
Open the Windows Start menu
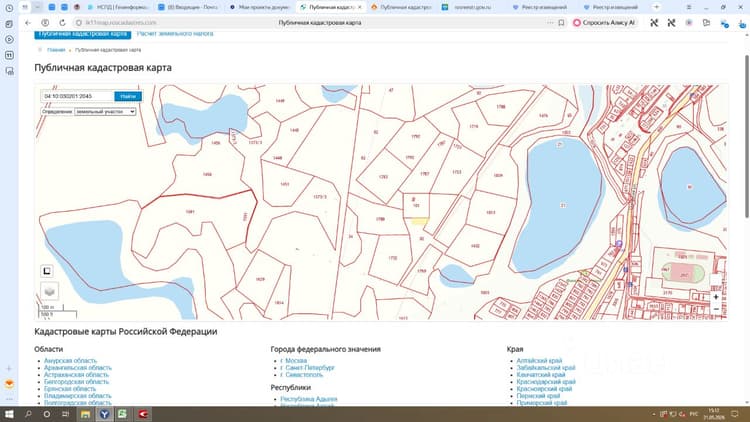pyautogui.click(x=9, y=414)
